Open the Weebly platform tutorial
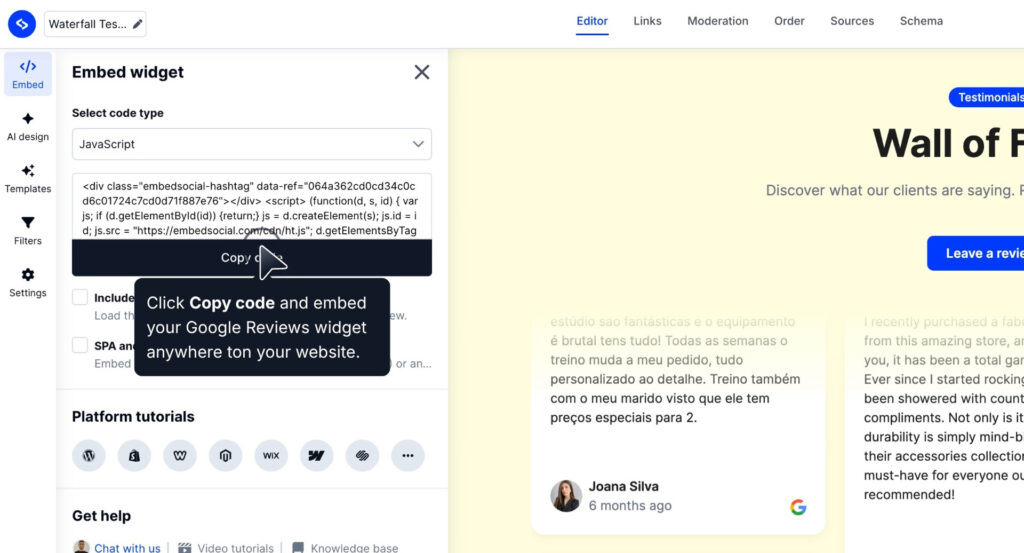The height and width of the screenshot is (553, 1024). coord(180,456)
